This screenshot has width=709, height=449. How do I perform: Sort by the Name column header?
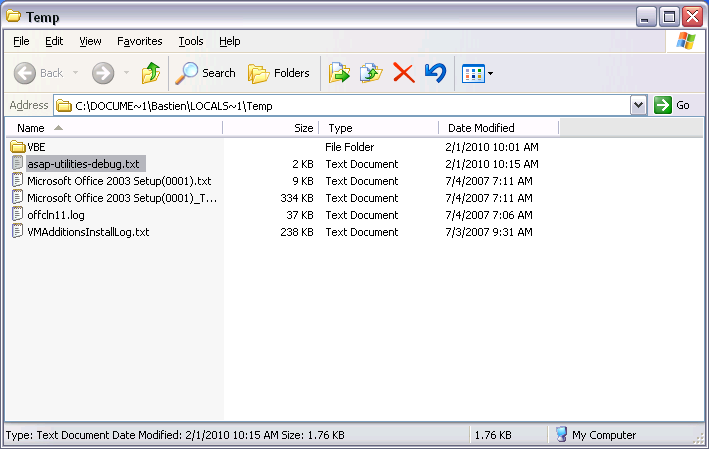pyautogui.click(x=114, y=128)
